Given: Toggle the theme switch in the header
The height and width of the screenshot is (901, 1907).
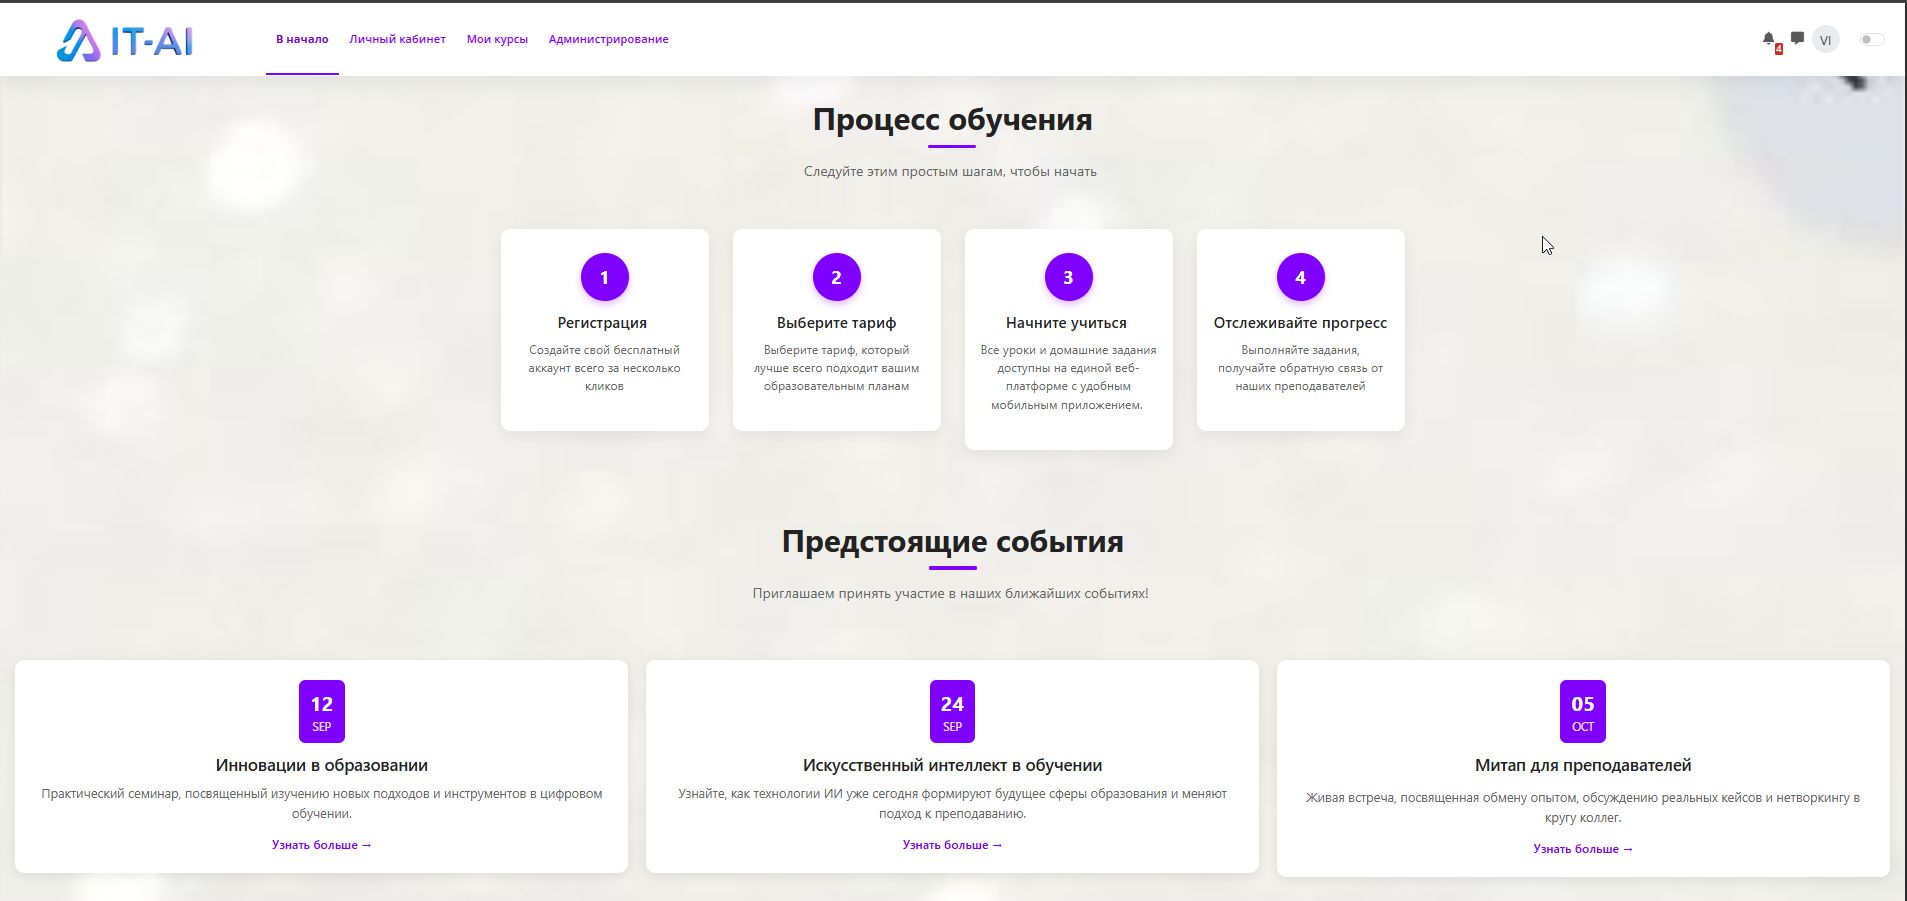Looking at the screenshot, I should coord(1870,40).
